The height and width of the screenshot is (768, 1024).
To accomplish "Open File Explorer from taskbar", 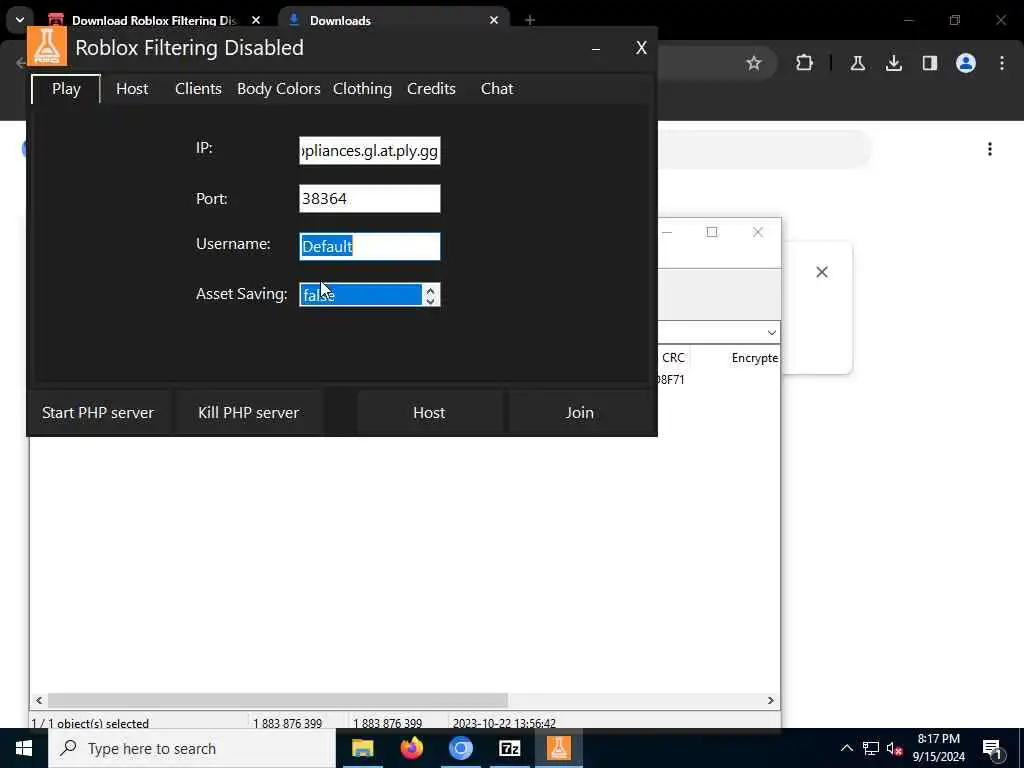I will pos(362,748).
